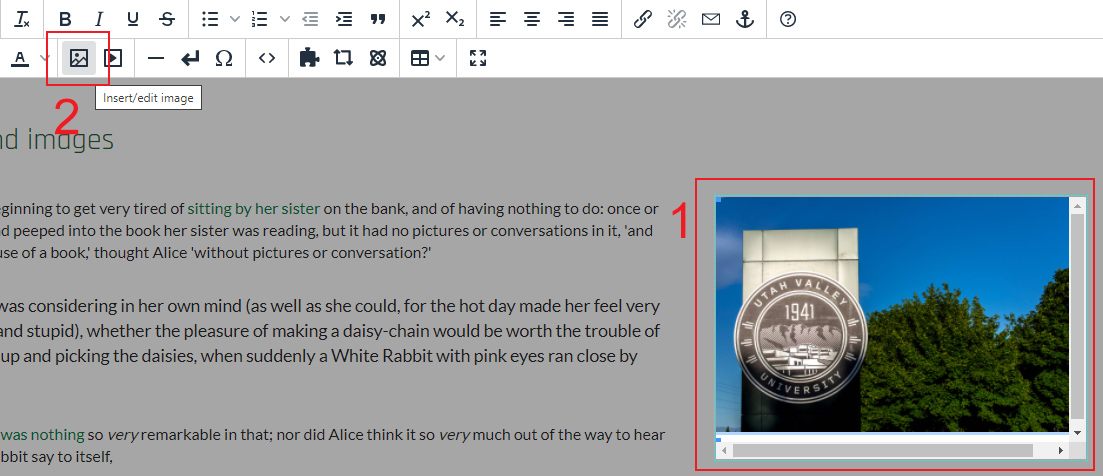Click the Insert/edit image icon
1103x476 pixels.
tap(79, 58)
